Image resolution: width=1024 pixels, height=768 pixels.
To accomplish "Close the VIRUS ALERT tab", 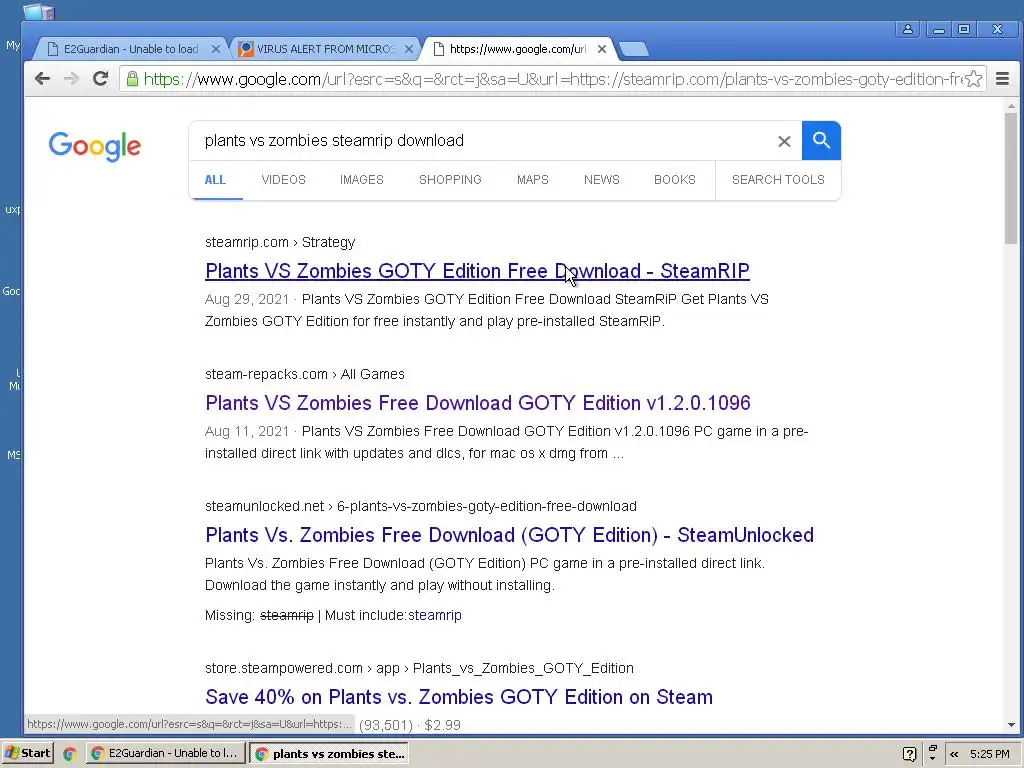I will pyautogui.click(x=409, y=49).
